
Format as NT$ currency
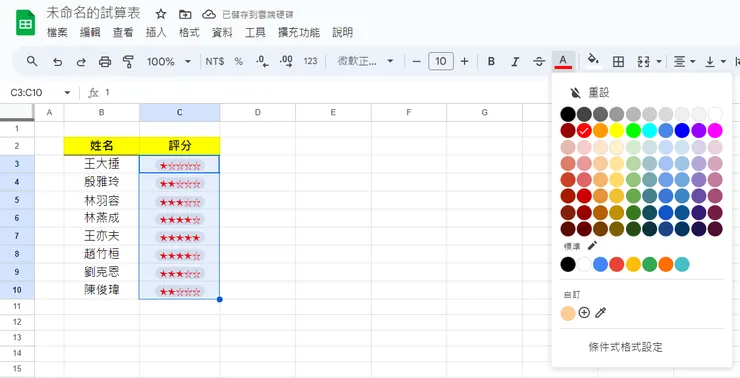pyautogui.click(x=215, y=61)
